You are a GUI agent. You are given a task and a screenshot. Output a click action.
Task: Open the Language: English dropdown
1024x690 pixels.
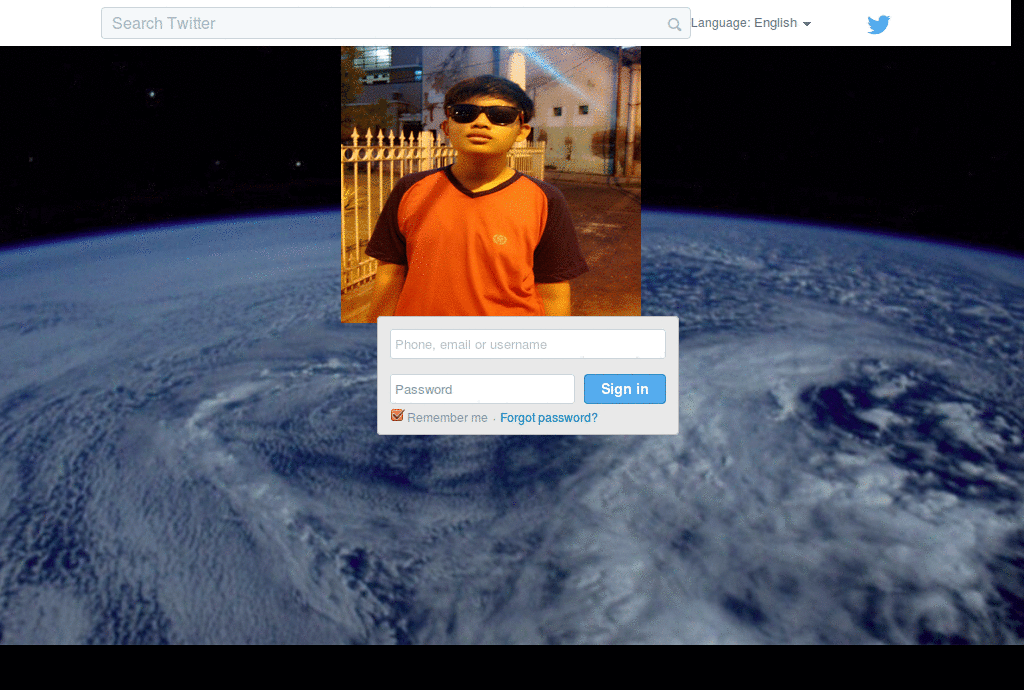[751, 23]
